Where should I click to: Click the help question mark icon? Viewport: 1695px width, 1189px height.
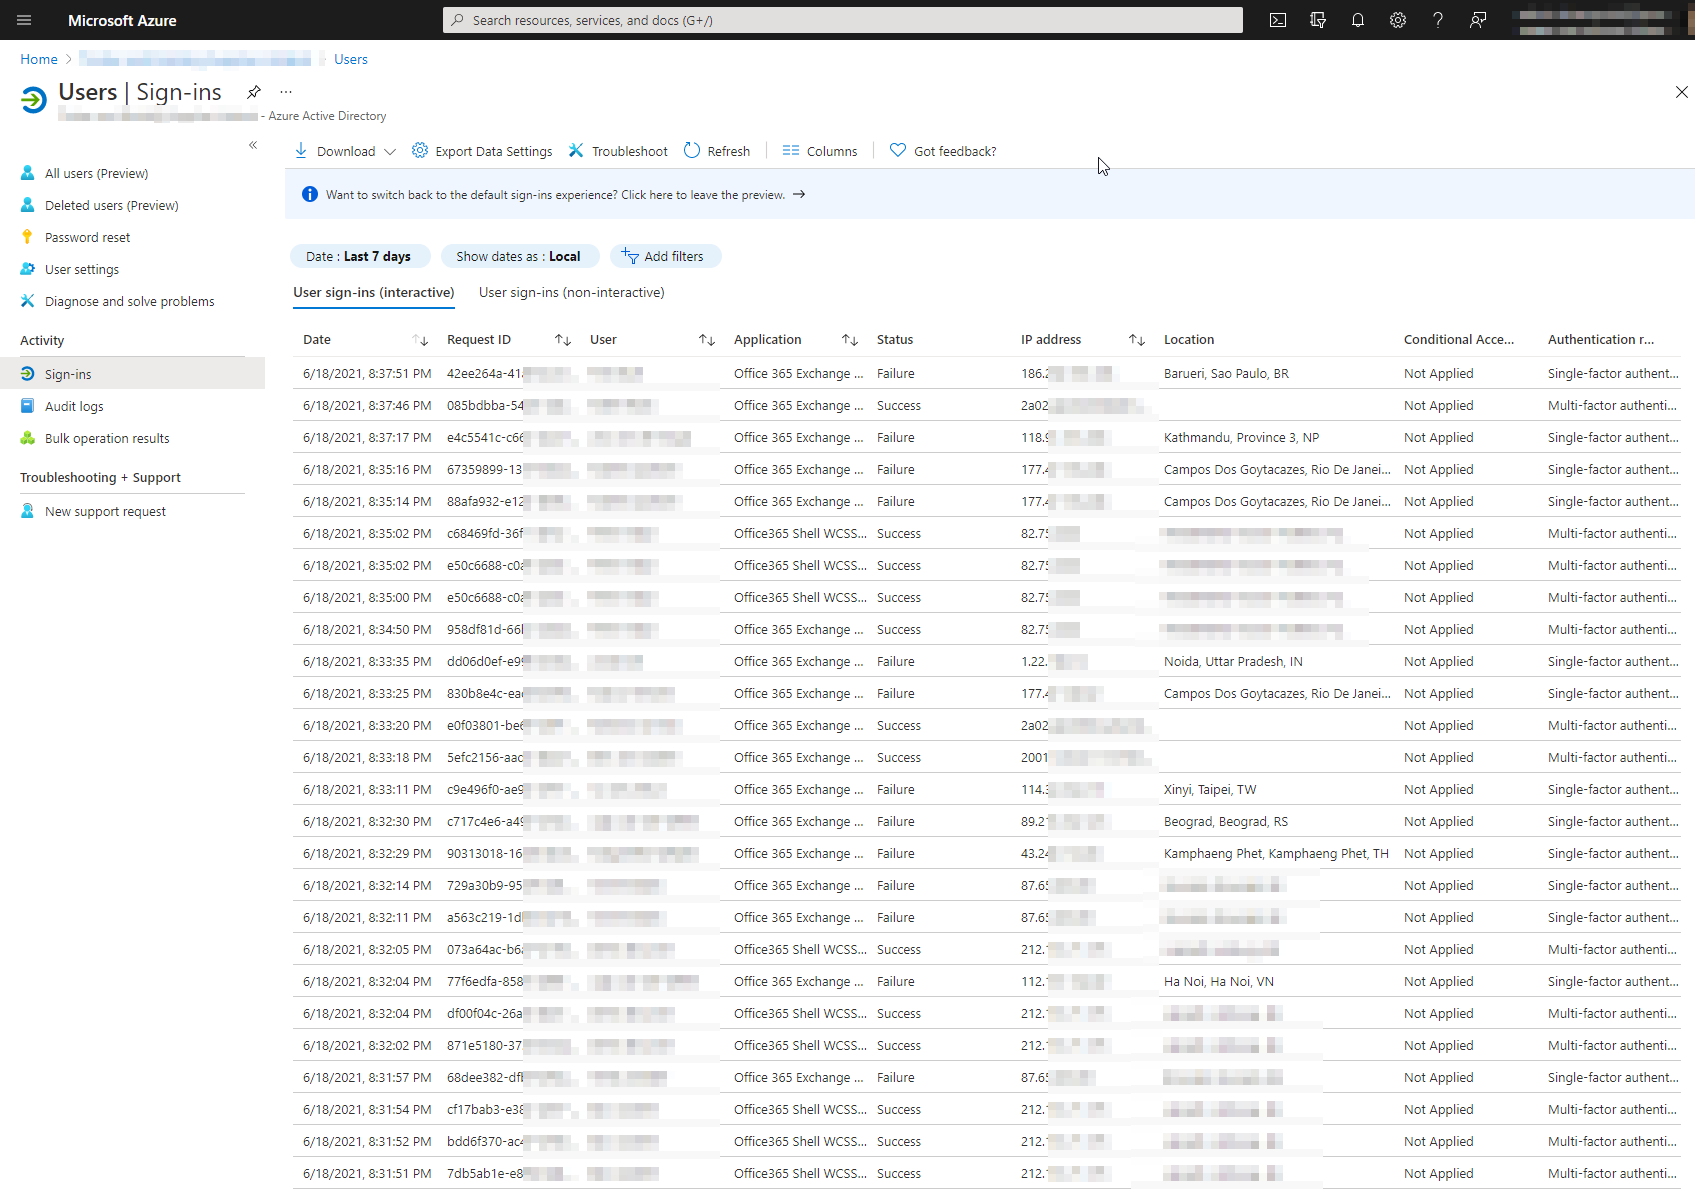click(1437, 20)
